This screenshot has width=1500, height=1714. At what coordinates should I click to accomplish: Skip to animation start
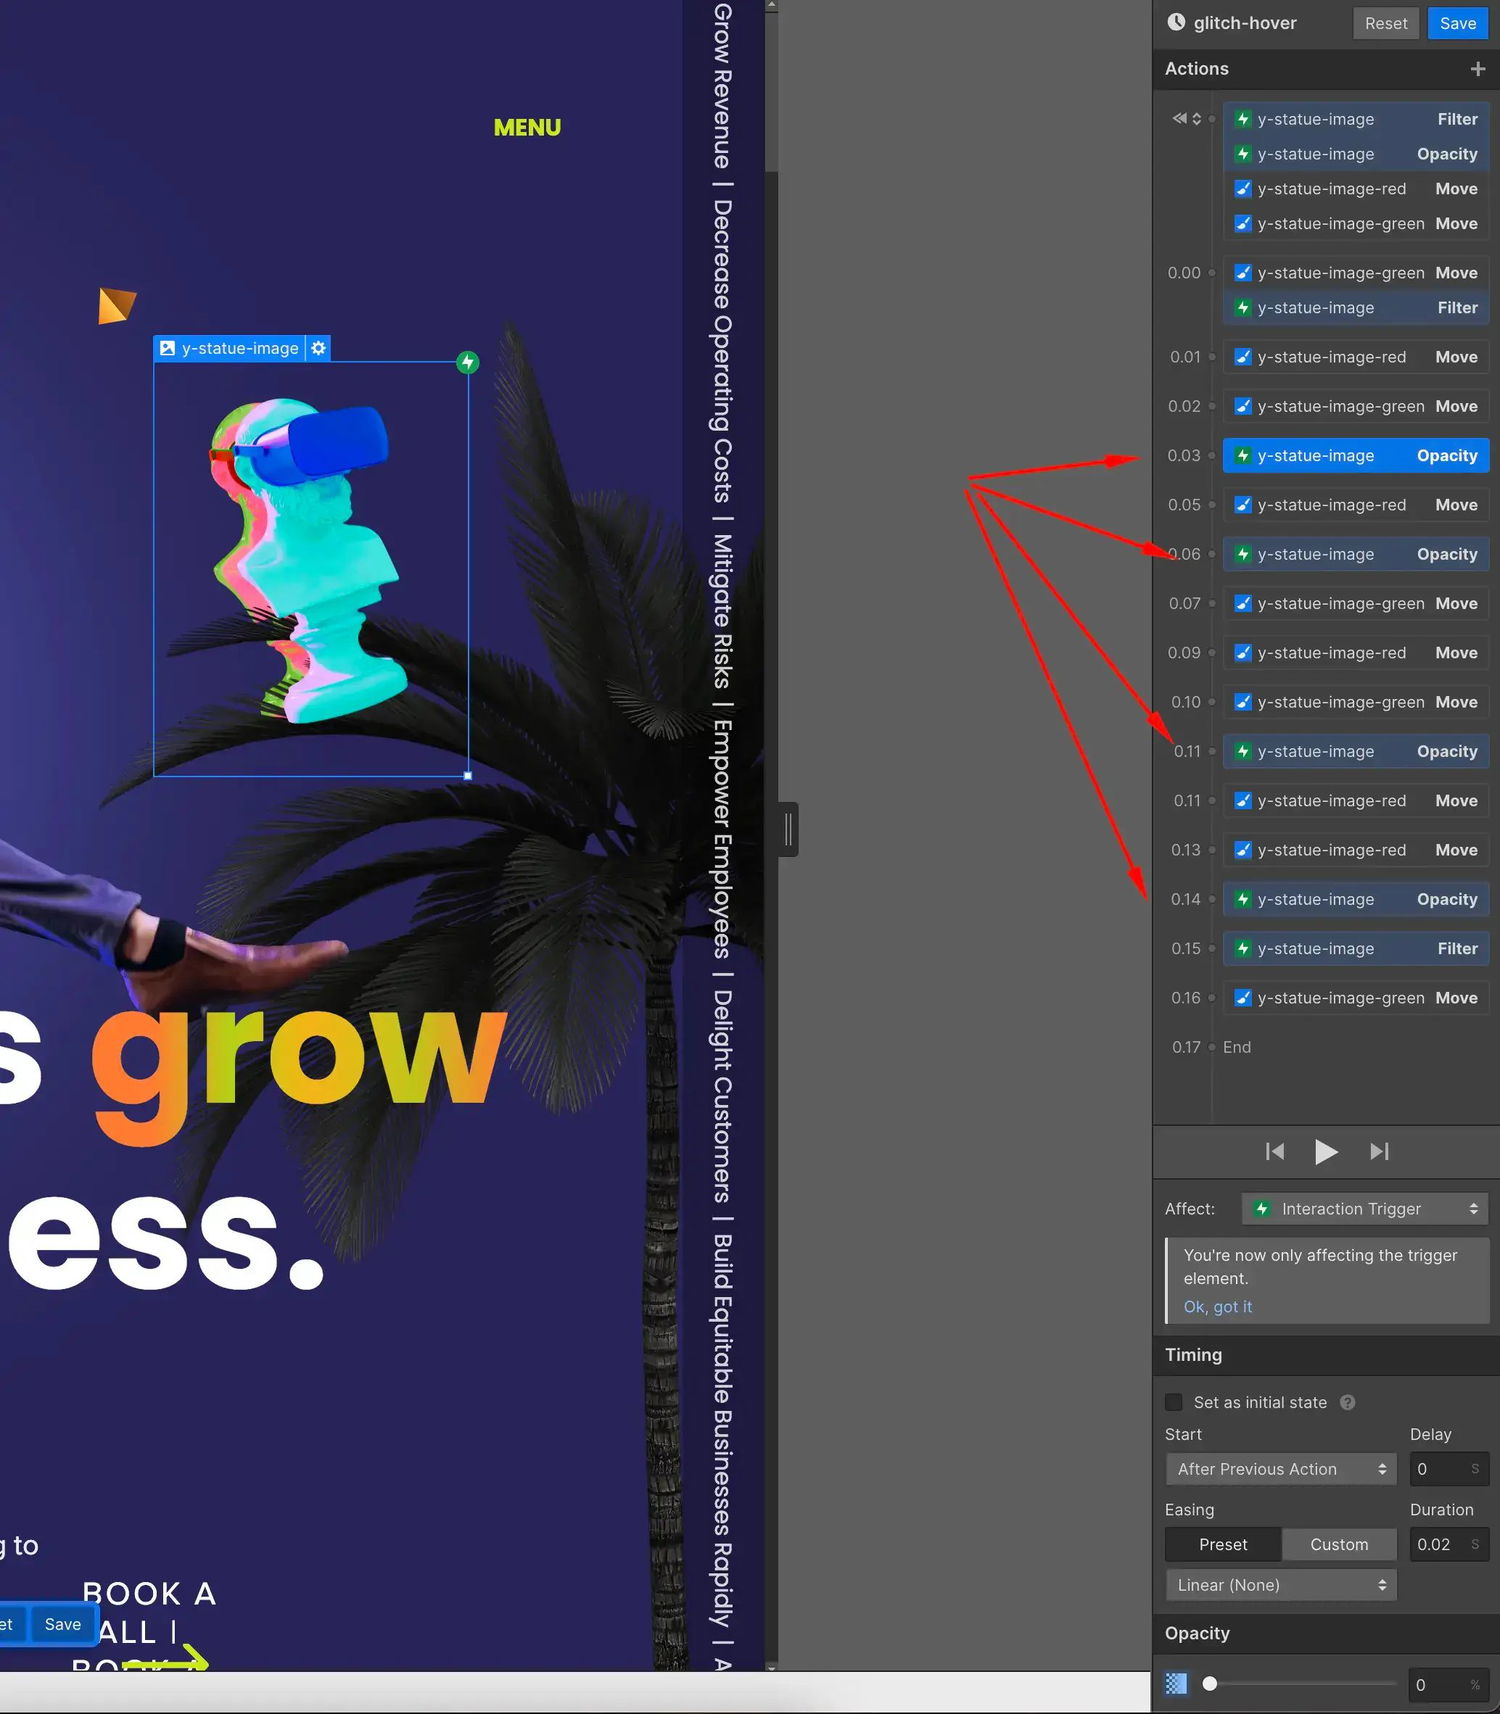1275,1152
